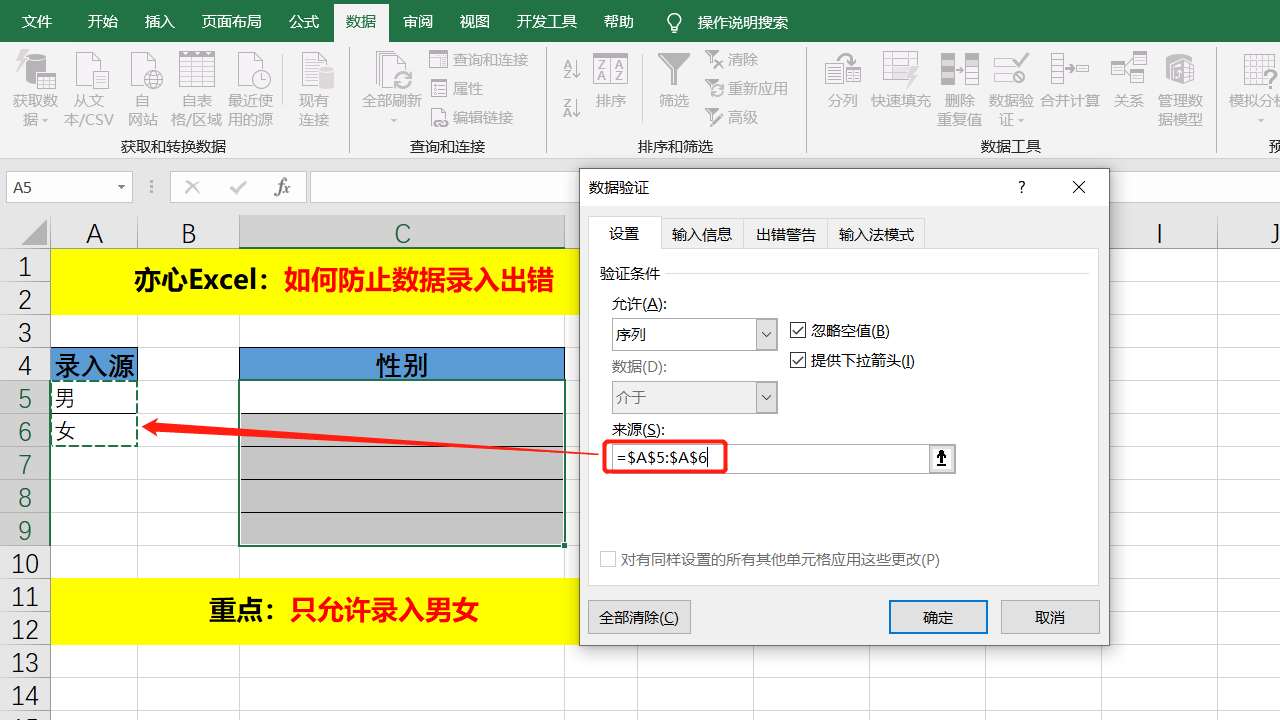Screen dimensions: 1280x720
Task: Click the 合并计算 icon
Action: (1070, 70)
